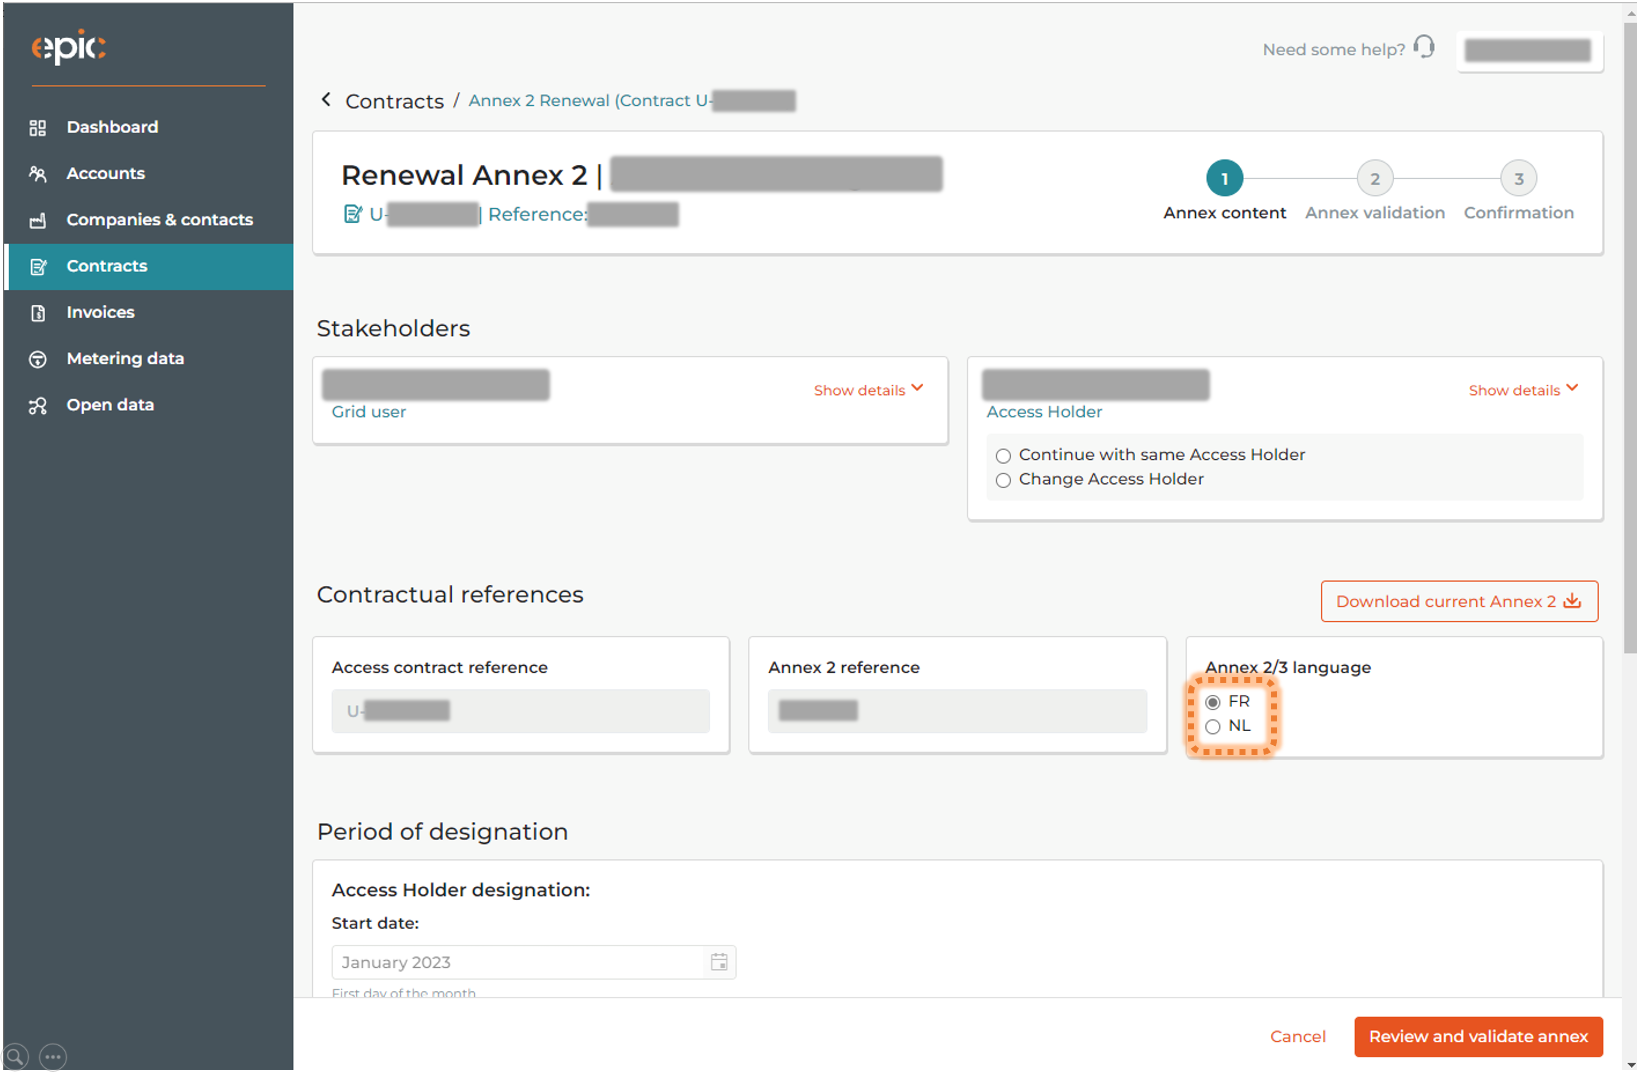Click the epic logo

point(68,47)
